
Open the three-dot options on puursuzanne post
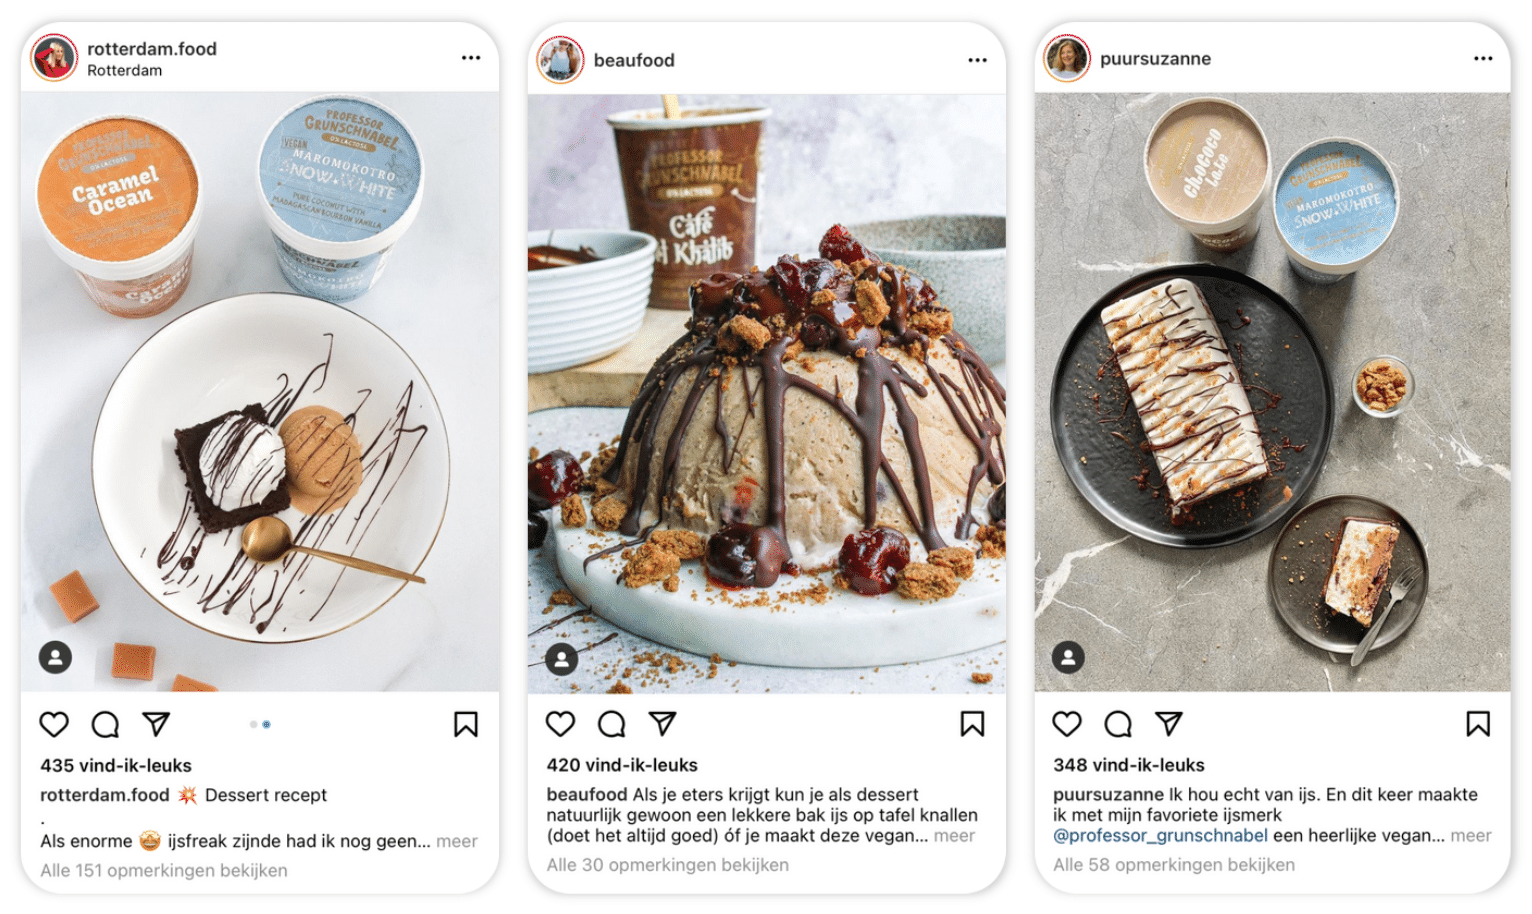click(1483, 58)
